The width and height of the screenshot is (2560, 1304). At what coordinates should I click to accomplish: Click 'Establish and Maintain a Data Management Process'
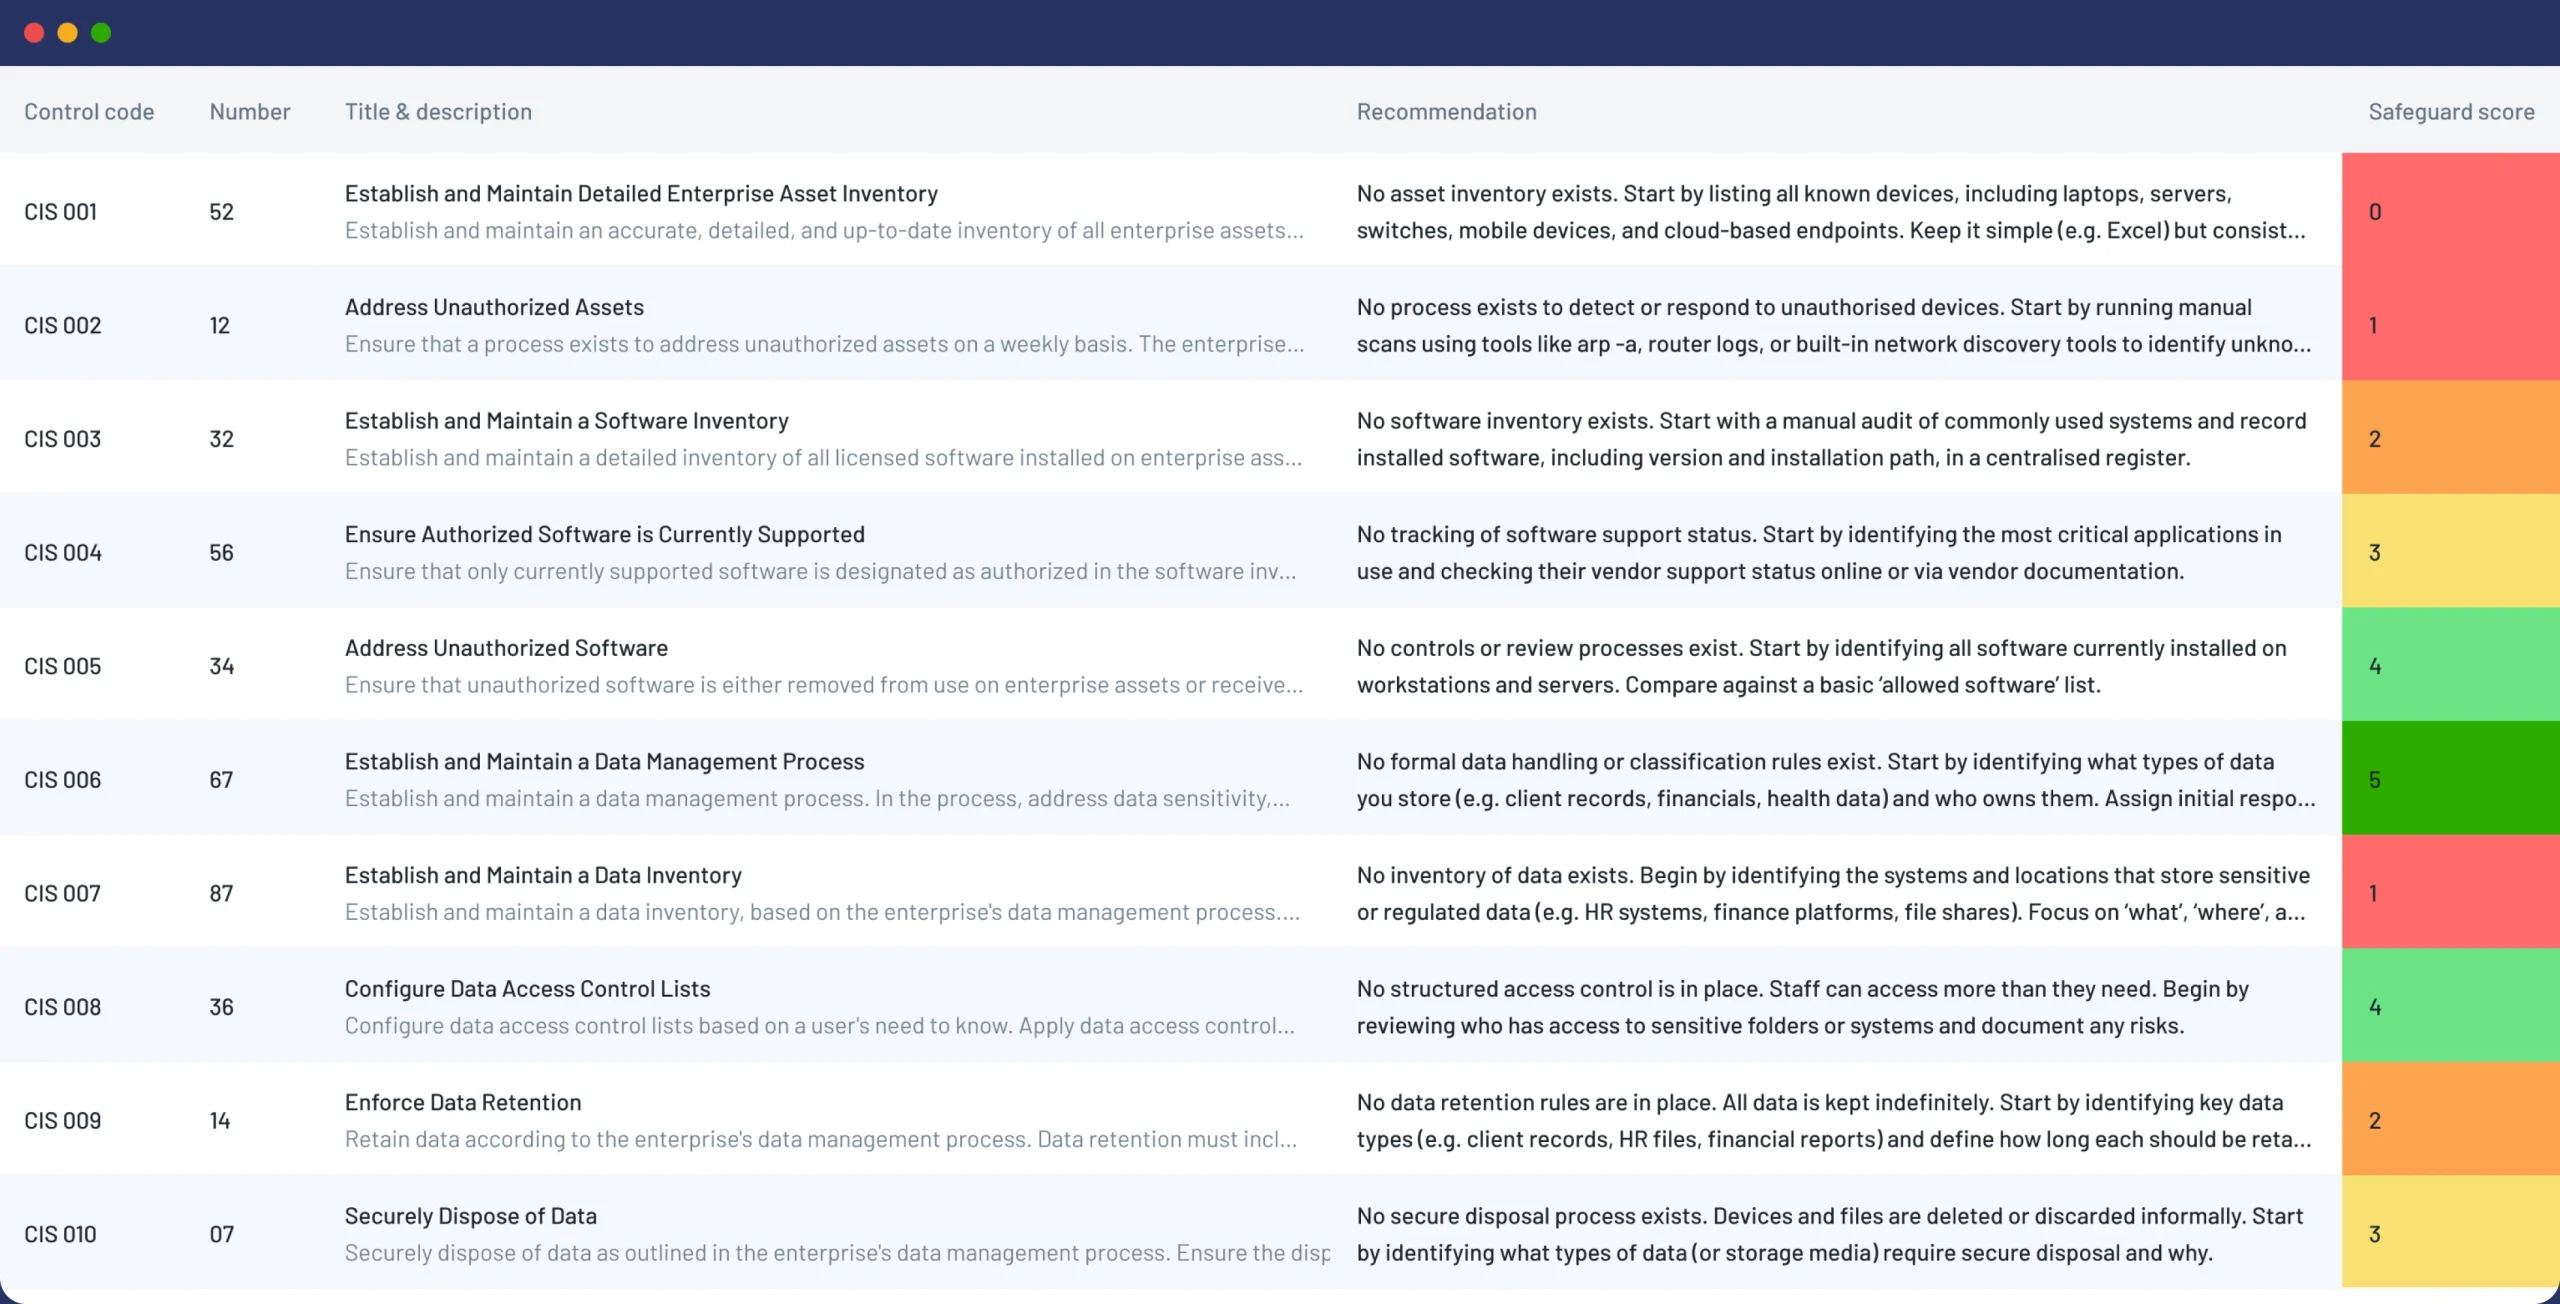click(604, 762)
